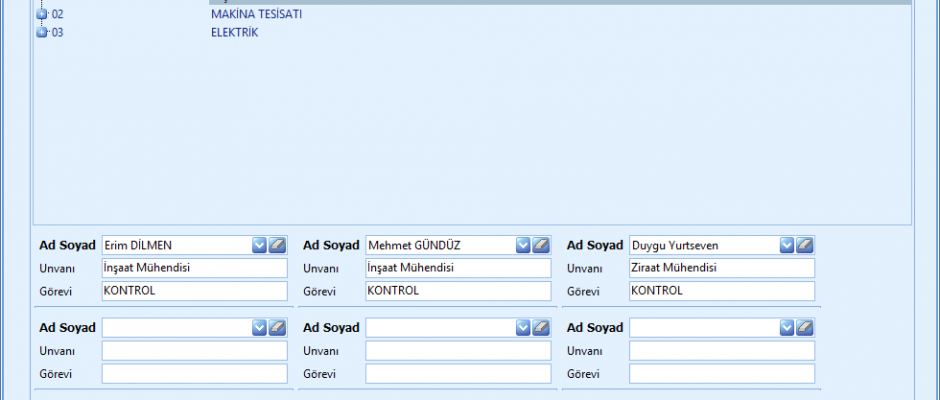
Task: Click eraser icon of lower-right empty Ad Soyad
Action: [x=805, y=328]
